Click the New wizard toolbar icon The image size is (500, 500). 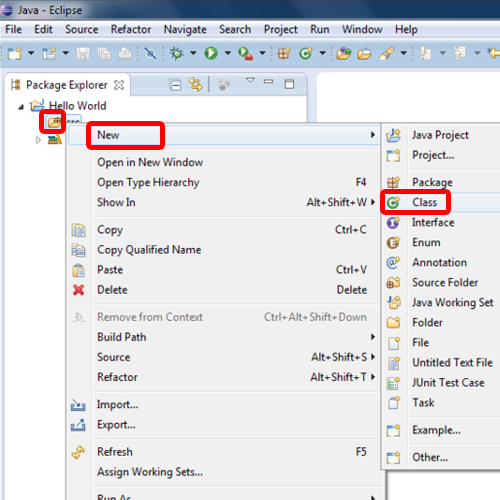point(15,53)
